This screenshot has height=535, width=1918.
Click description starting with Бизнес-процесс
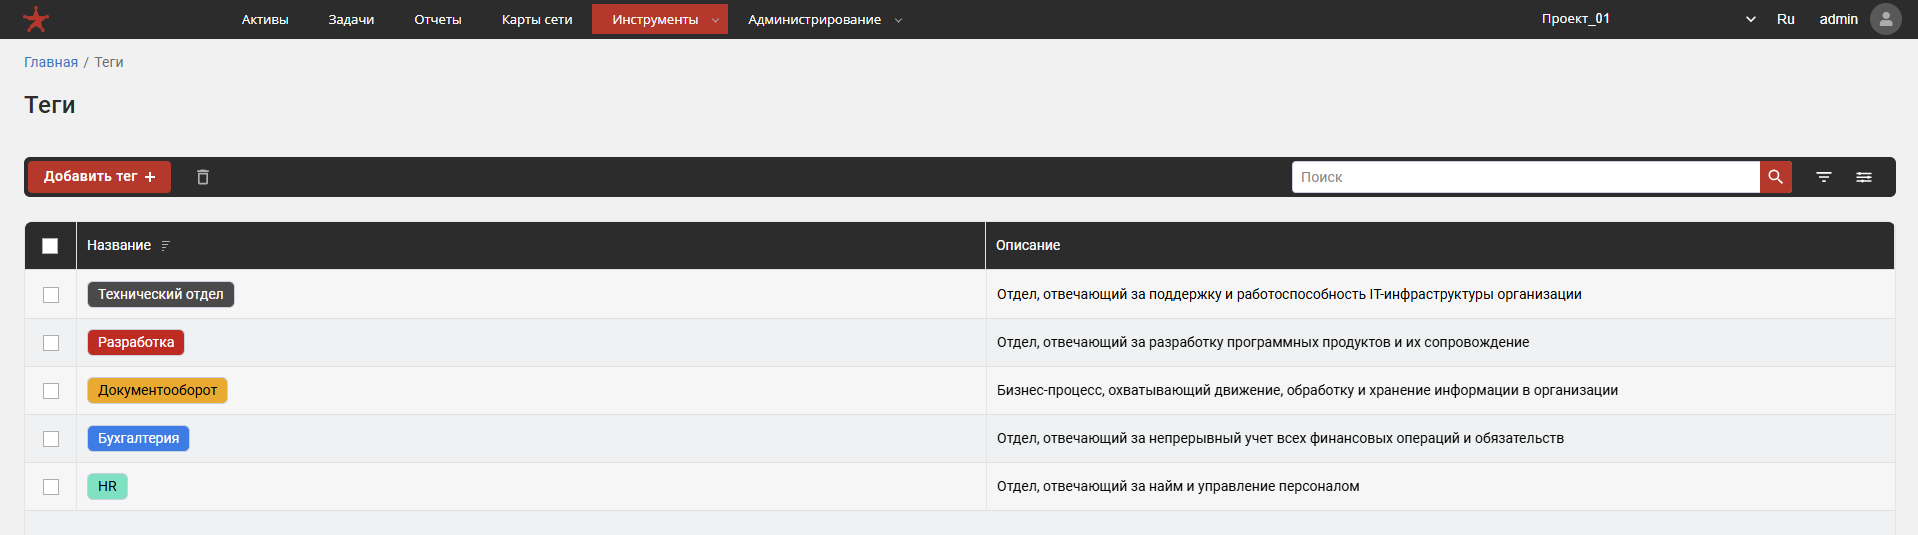(1307, 390)
